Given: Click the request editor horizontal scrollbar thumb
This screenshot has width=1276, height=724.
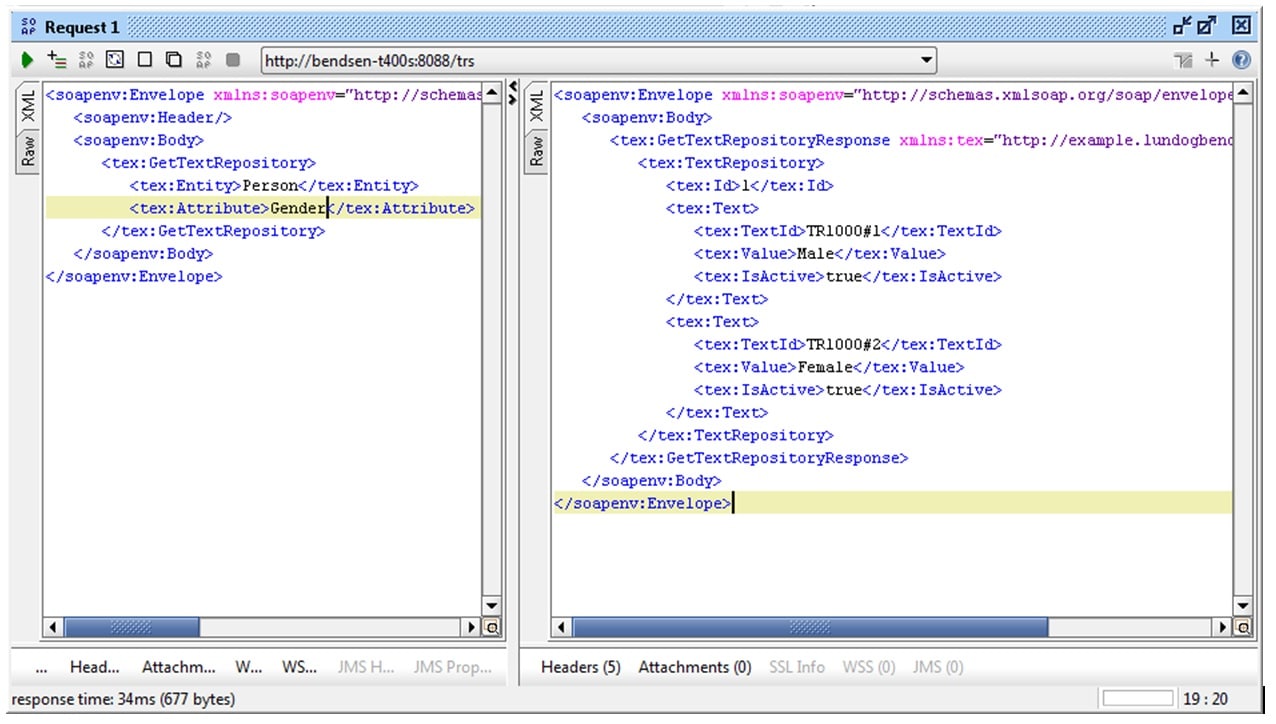Looking at the screenshot, I should click(x=131, y=628).
